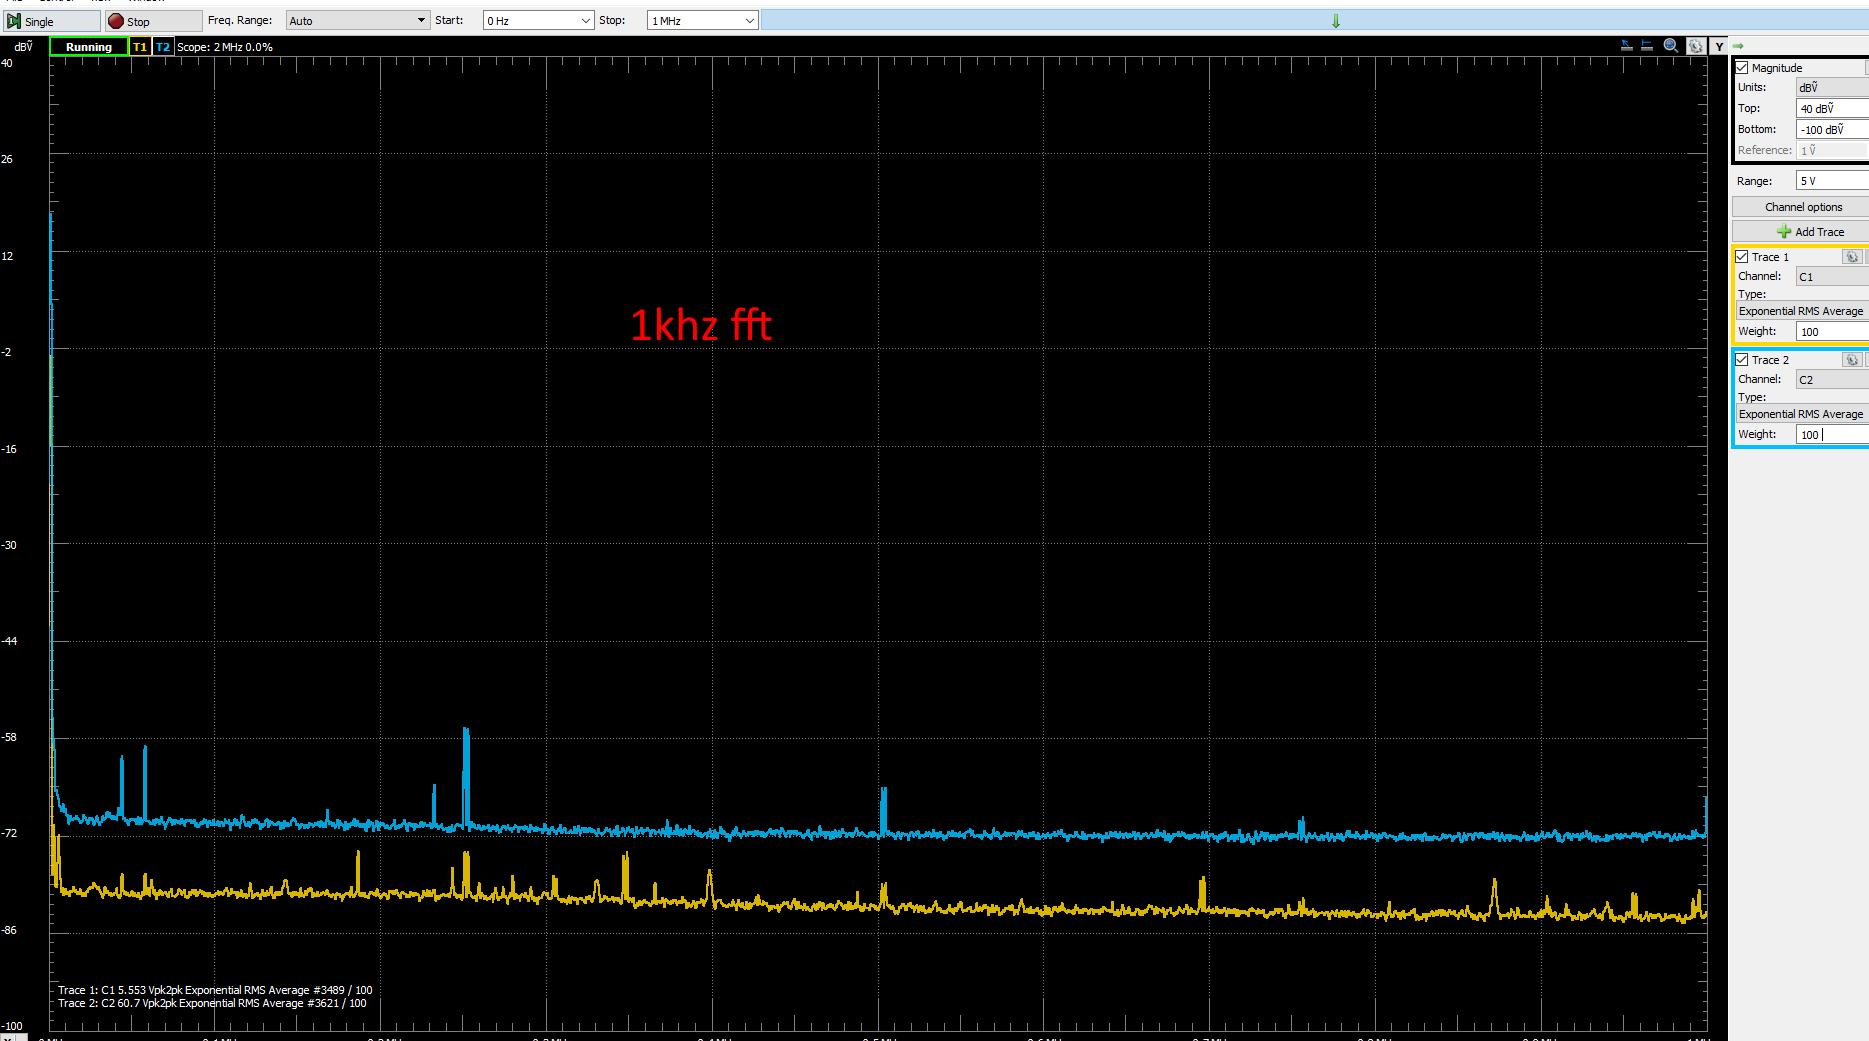
Task: Select the cursor marker tool icon
Action: (1627, 46)
